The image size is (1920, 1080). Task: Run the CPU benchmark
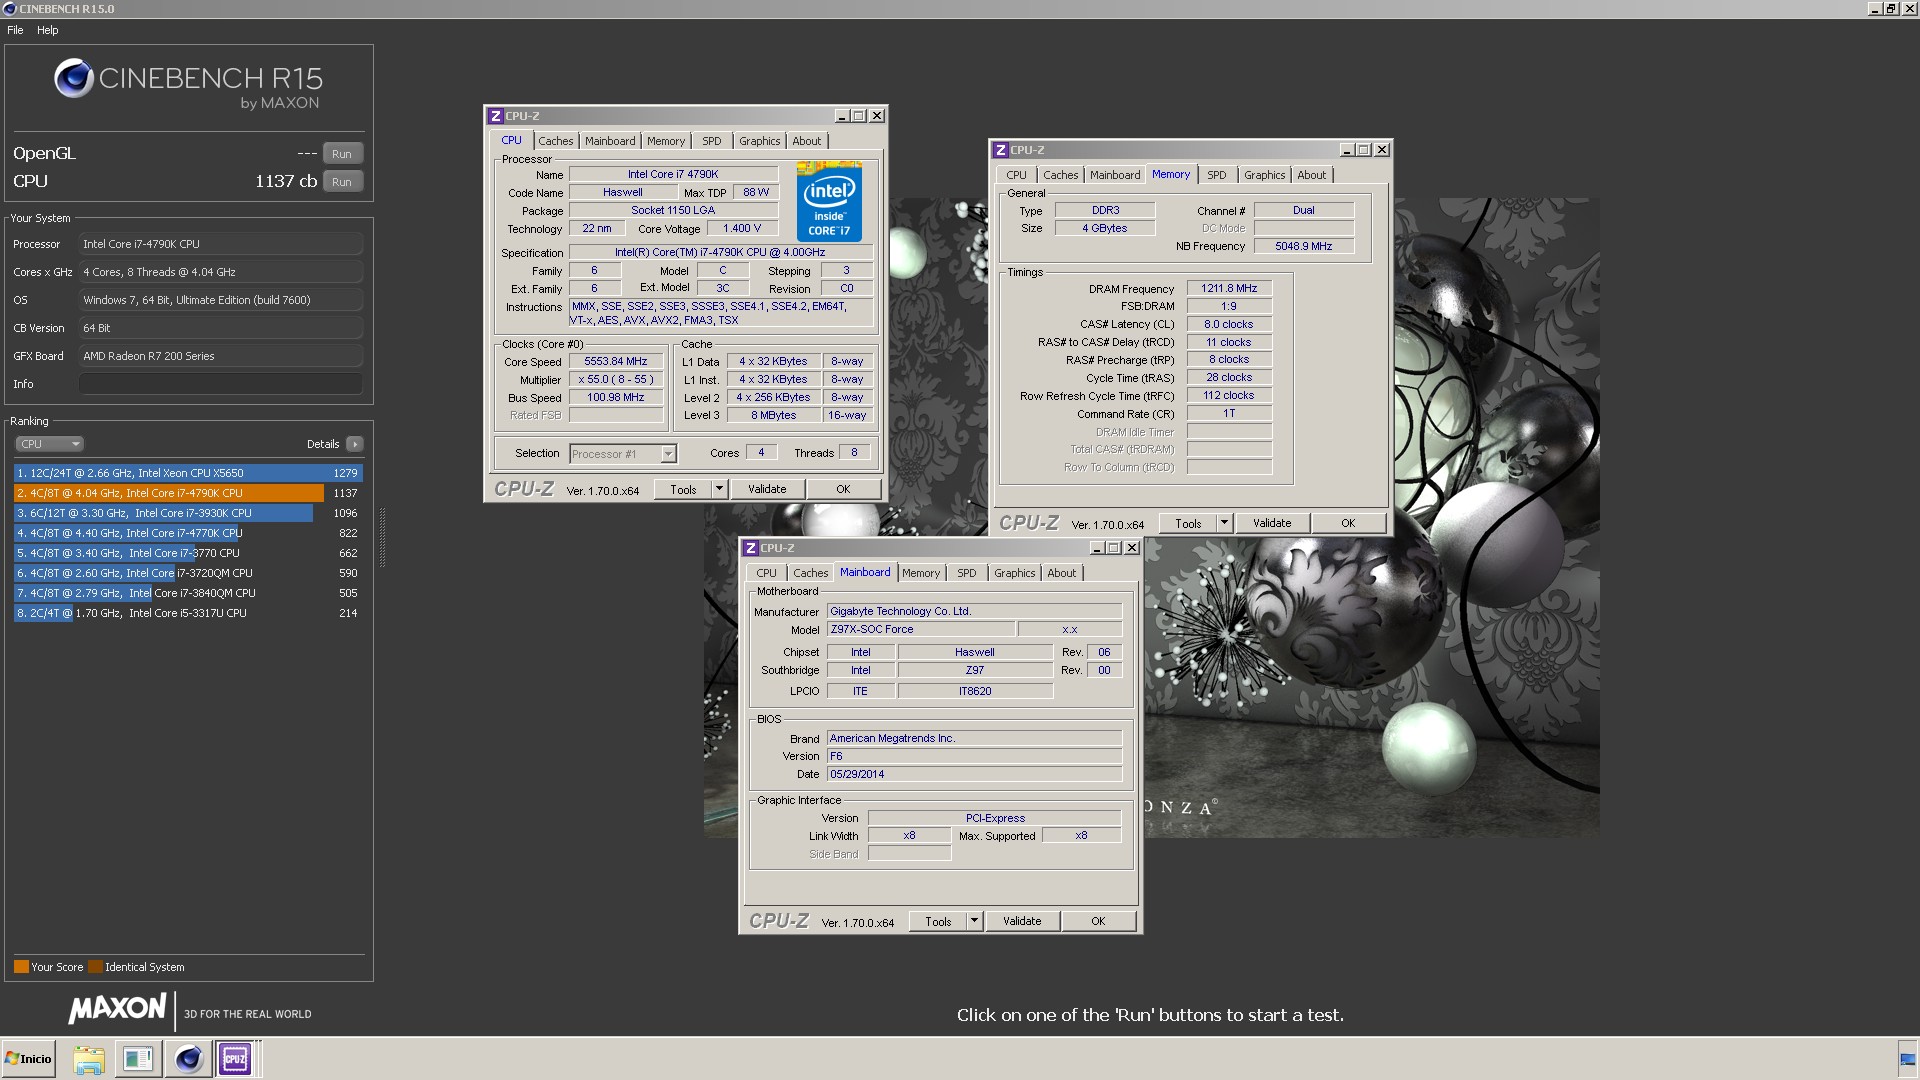point(342,182)
